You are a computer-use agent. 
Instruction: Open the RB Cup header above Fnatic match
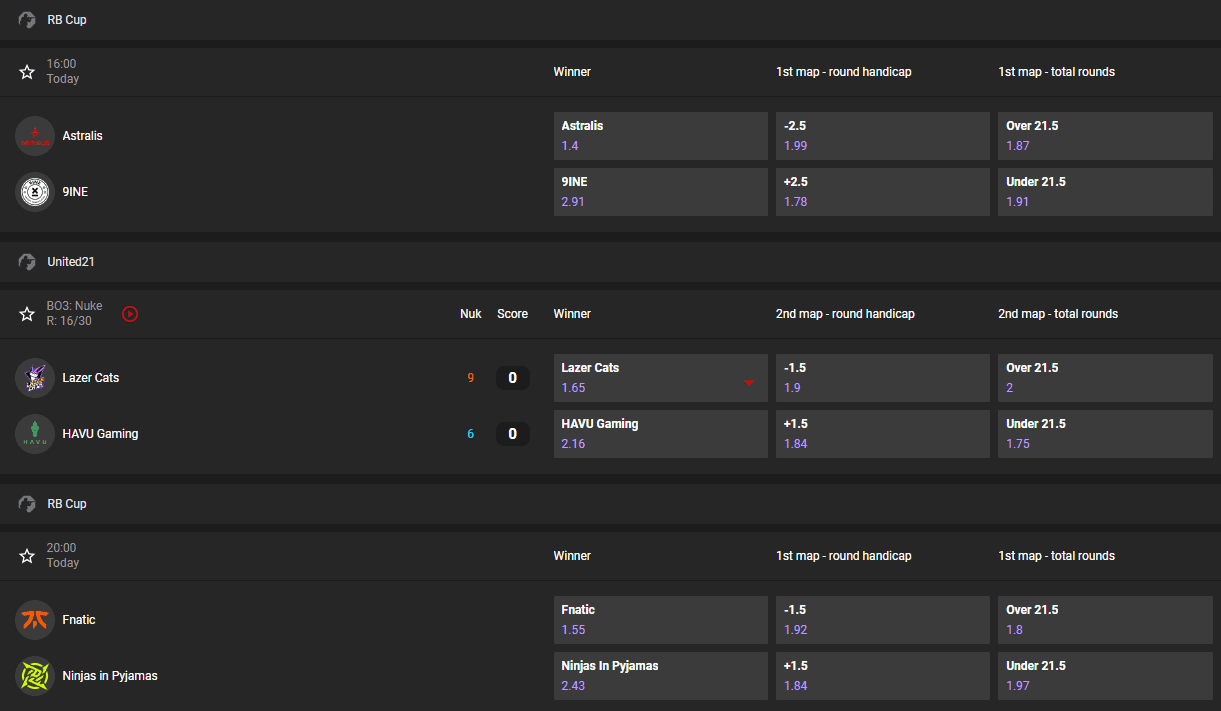point(610,504)
